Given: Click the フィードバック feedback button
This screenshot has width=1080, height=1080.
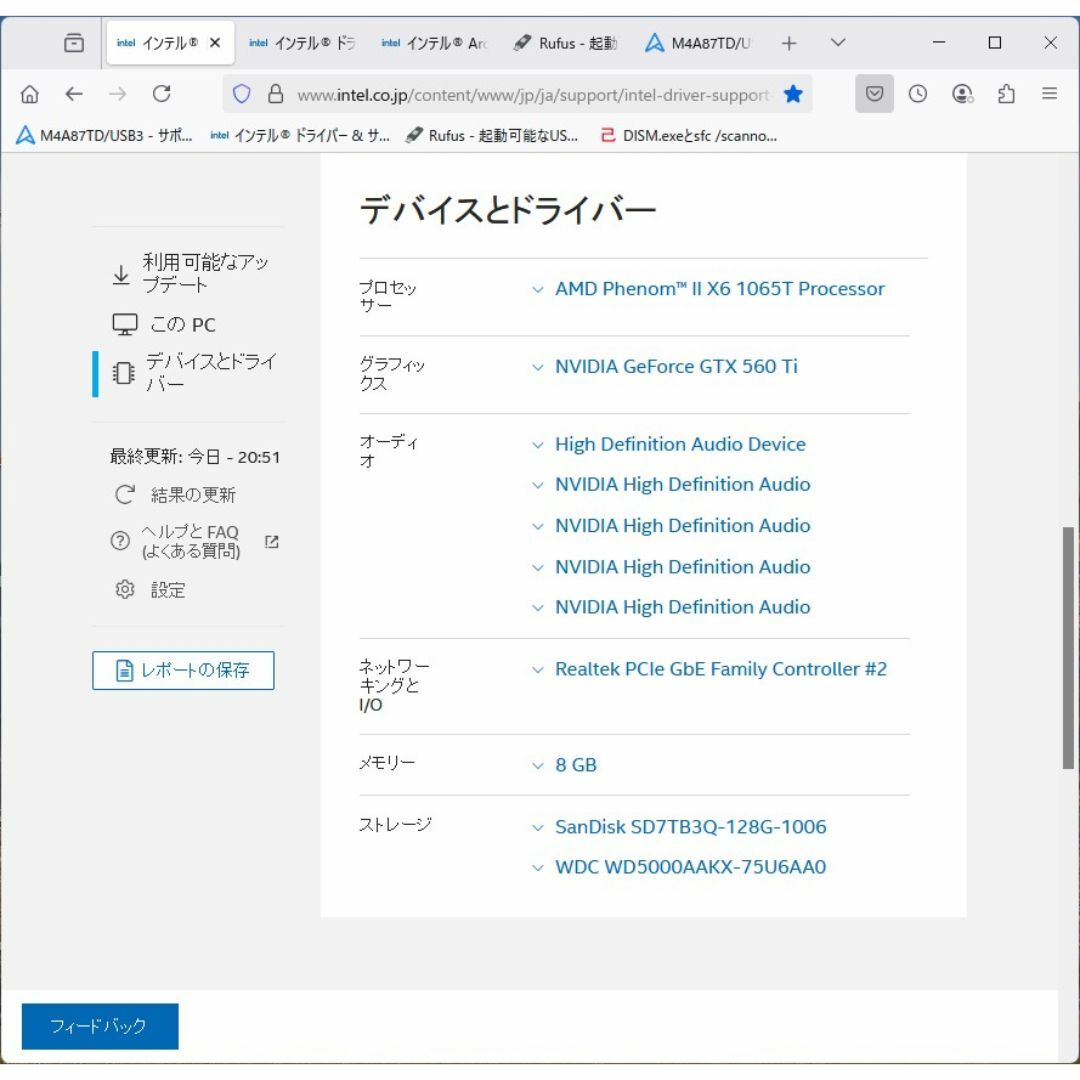Looking at the screenshot, I should pyautogui.click(x=100, y=1026).
